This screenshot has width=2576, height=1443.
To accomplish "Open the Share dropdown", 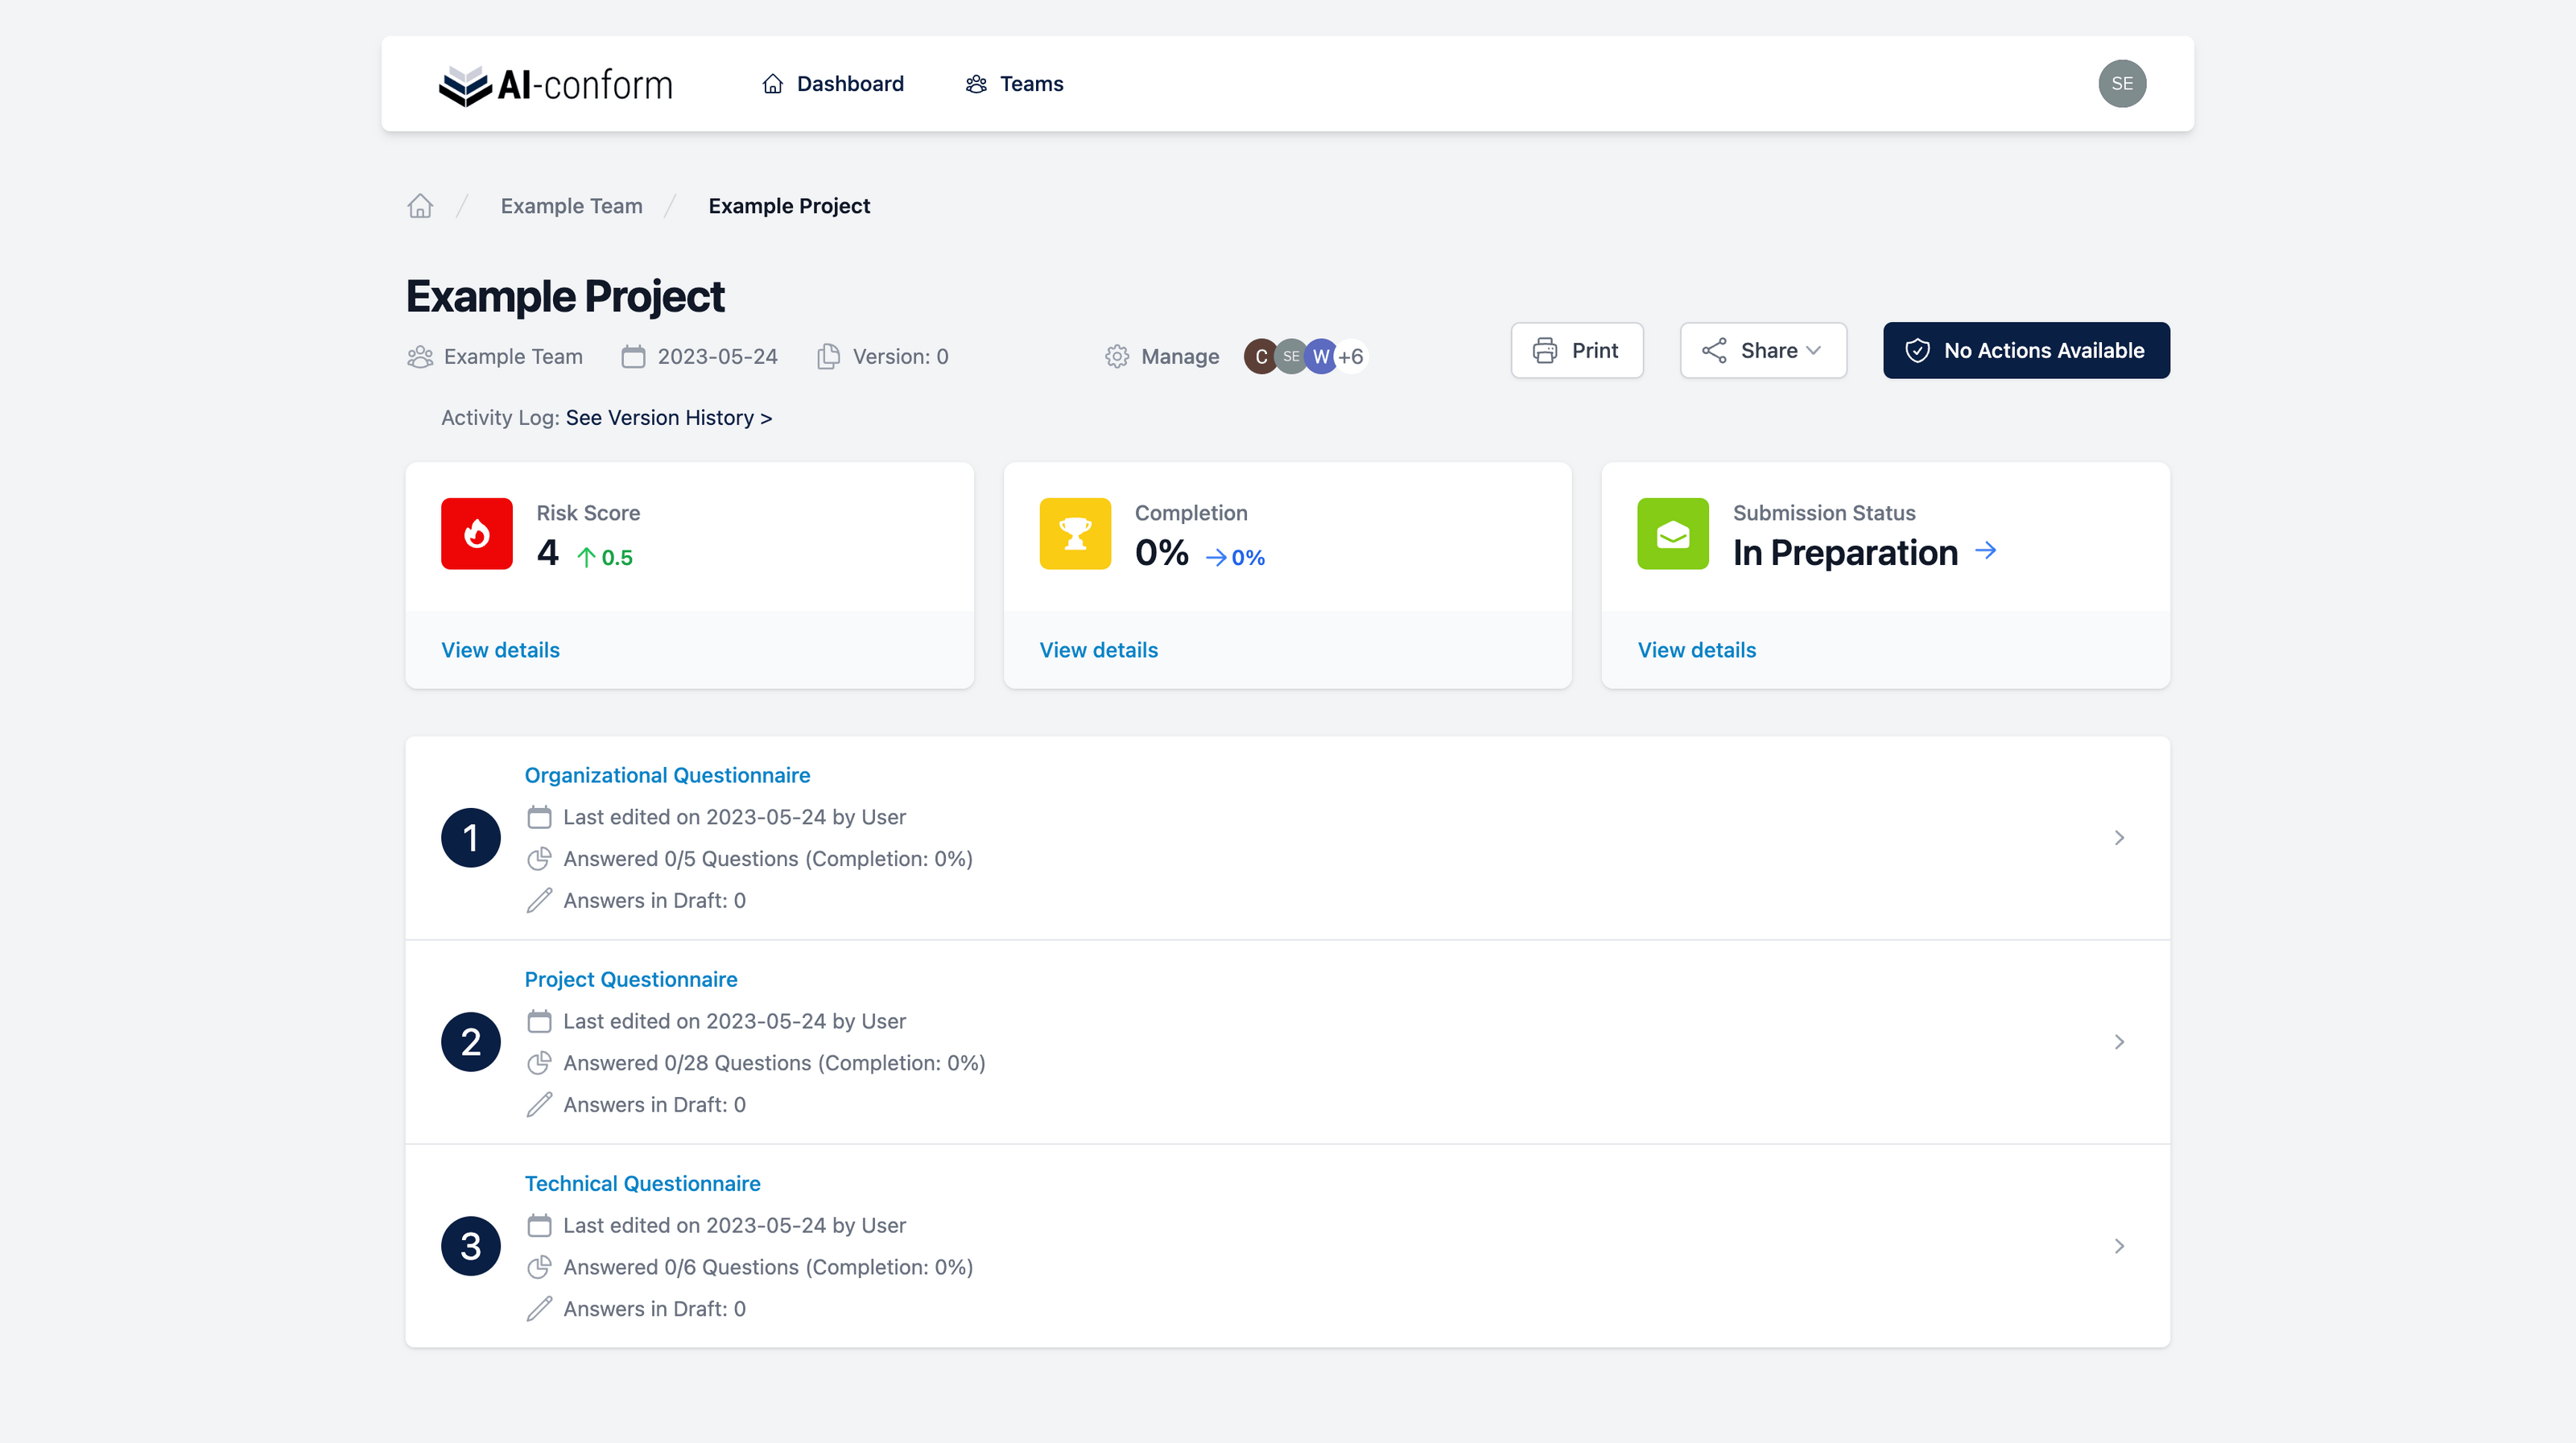I will (x=1763, y=350).
